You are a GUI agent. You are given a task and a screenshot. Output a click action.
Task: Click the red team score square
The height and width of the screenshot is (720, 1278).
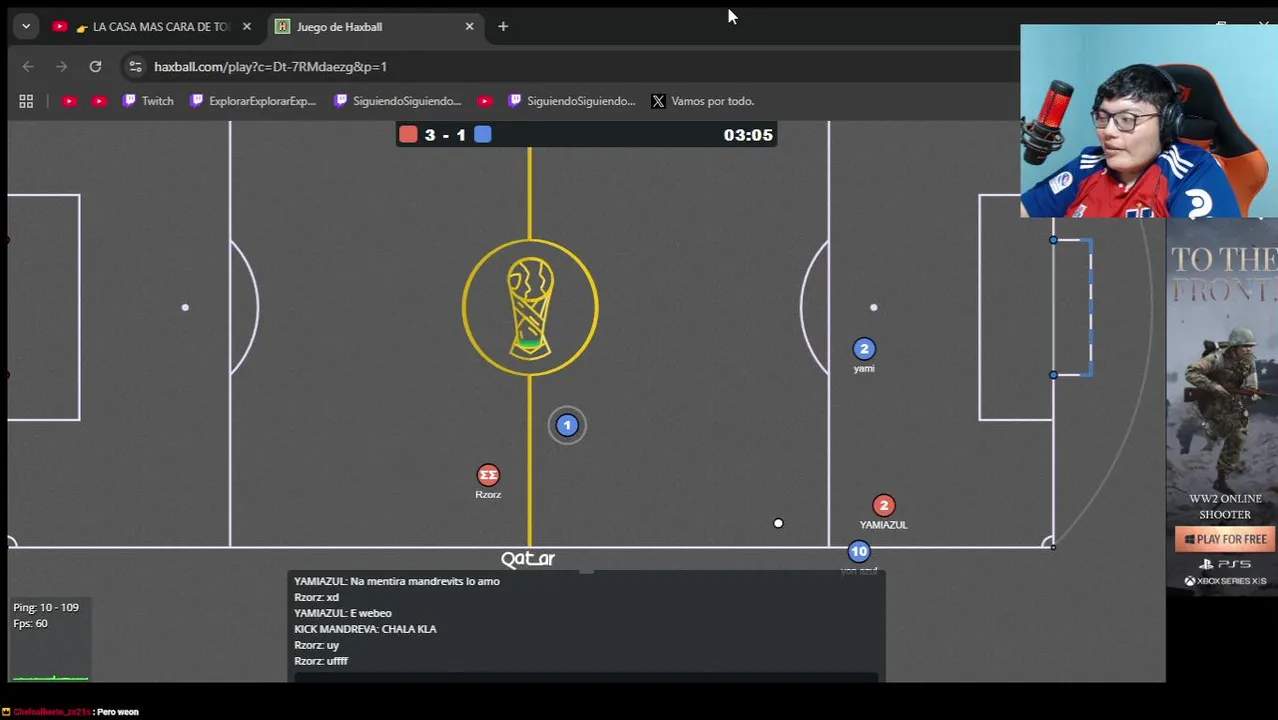[408, 134]
